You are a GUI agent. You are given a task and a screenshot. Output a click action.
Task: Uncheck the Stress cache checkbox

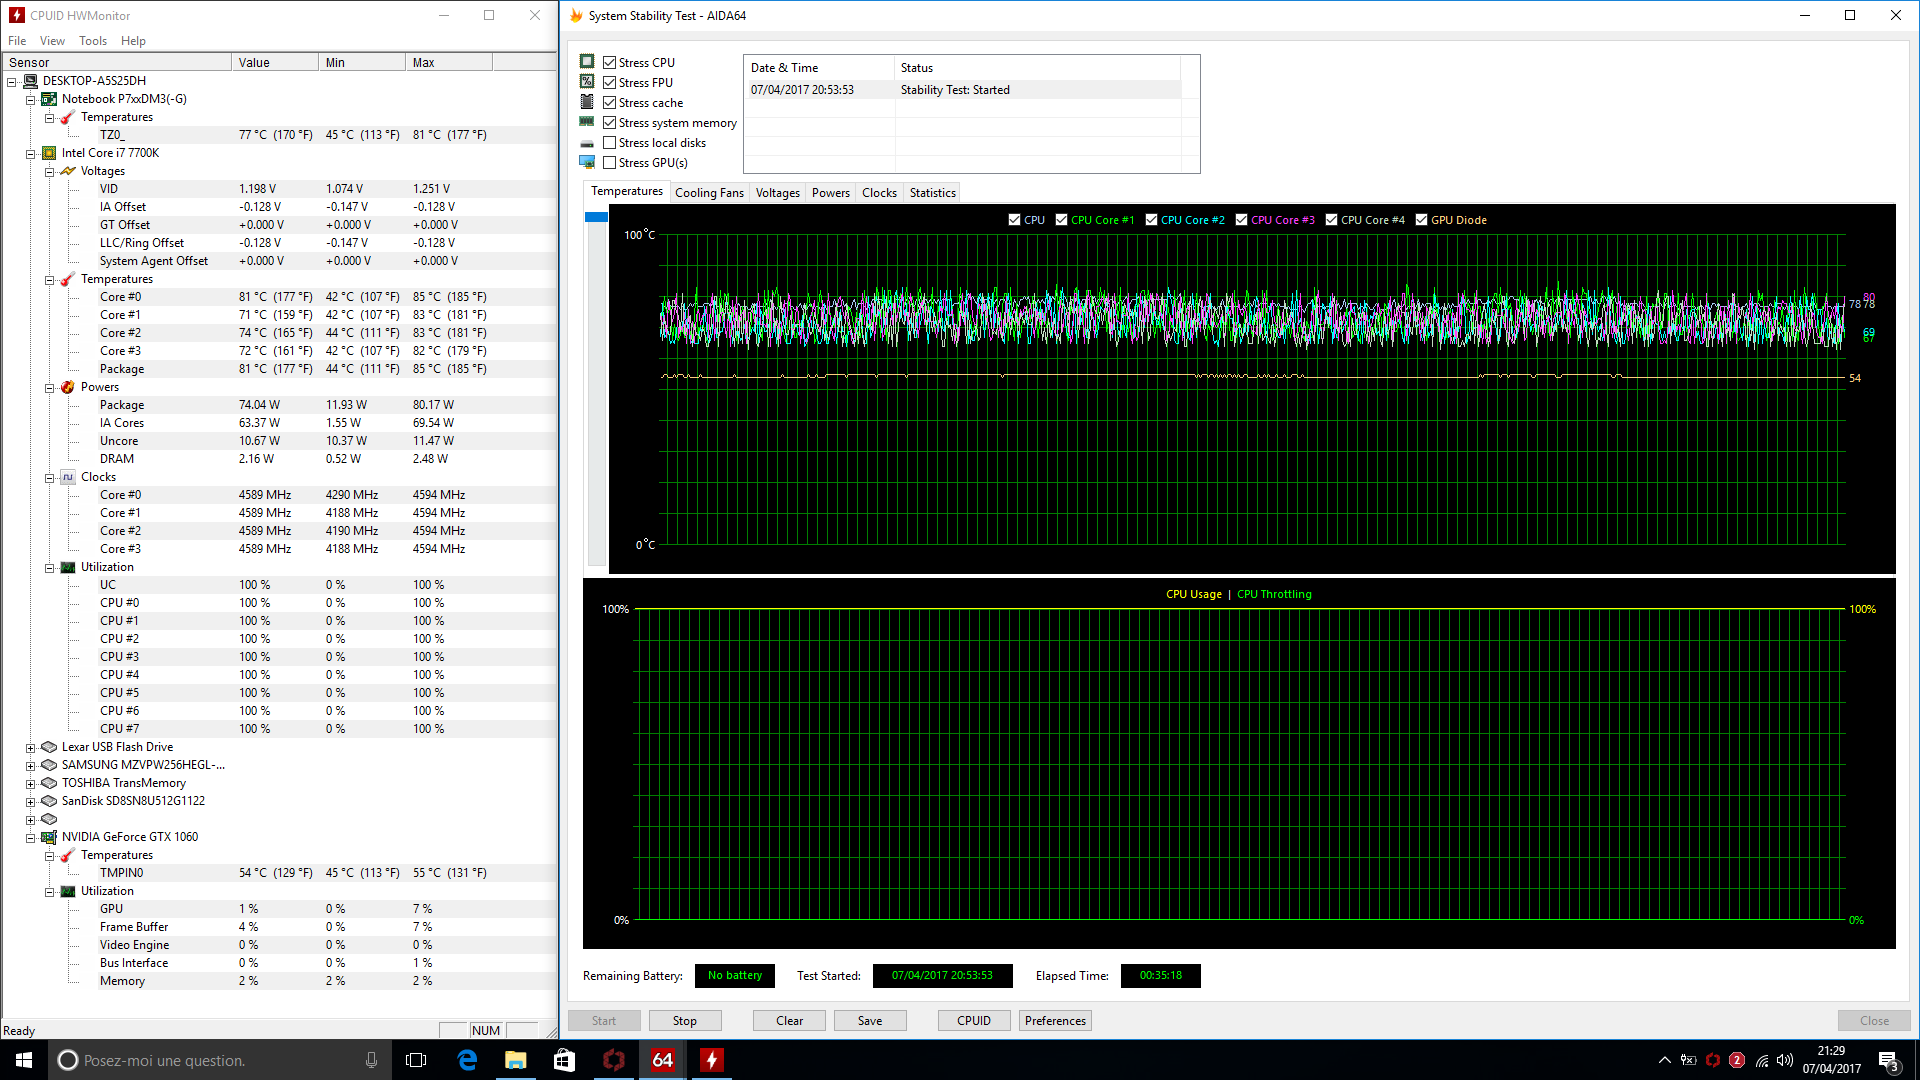pyautogui.click(x=609, y=103)
